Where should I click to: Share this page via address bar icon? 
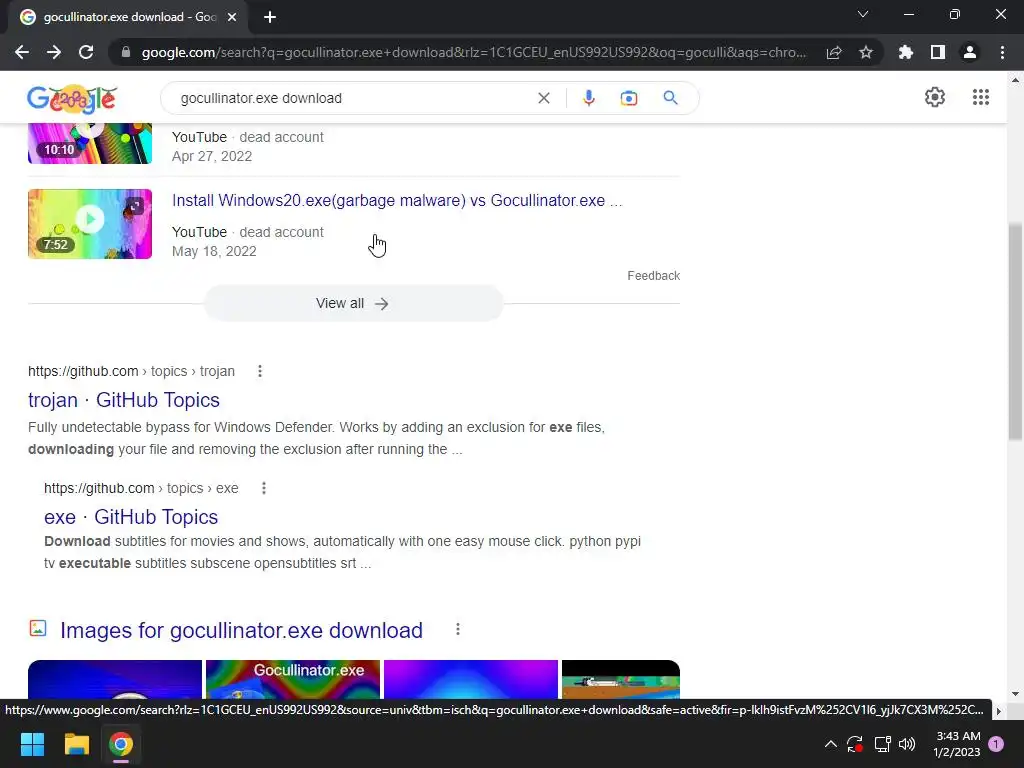pos(834,52)
